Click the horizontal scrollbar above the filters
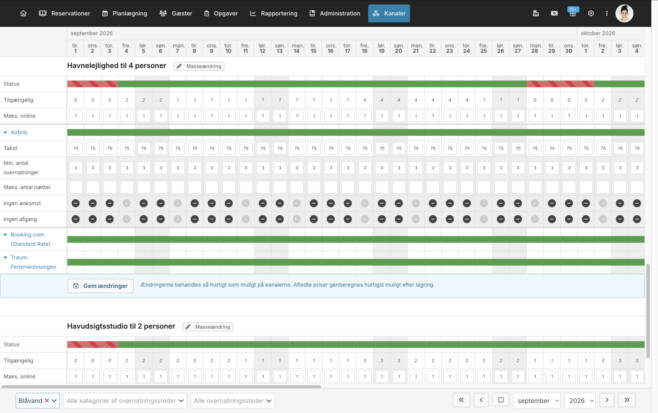The image size is (658, 413). tap(161, 387)
